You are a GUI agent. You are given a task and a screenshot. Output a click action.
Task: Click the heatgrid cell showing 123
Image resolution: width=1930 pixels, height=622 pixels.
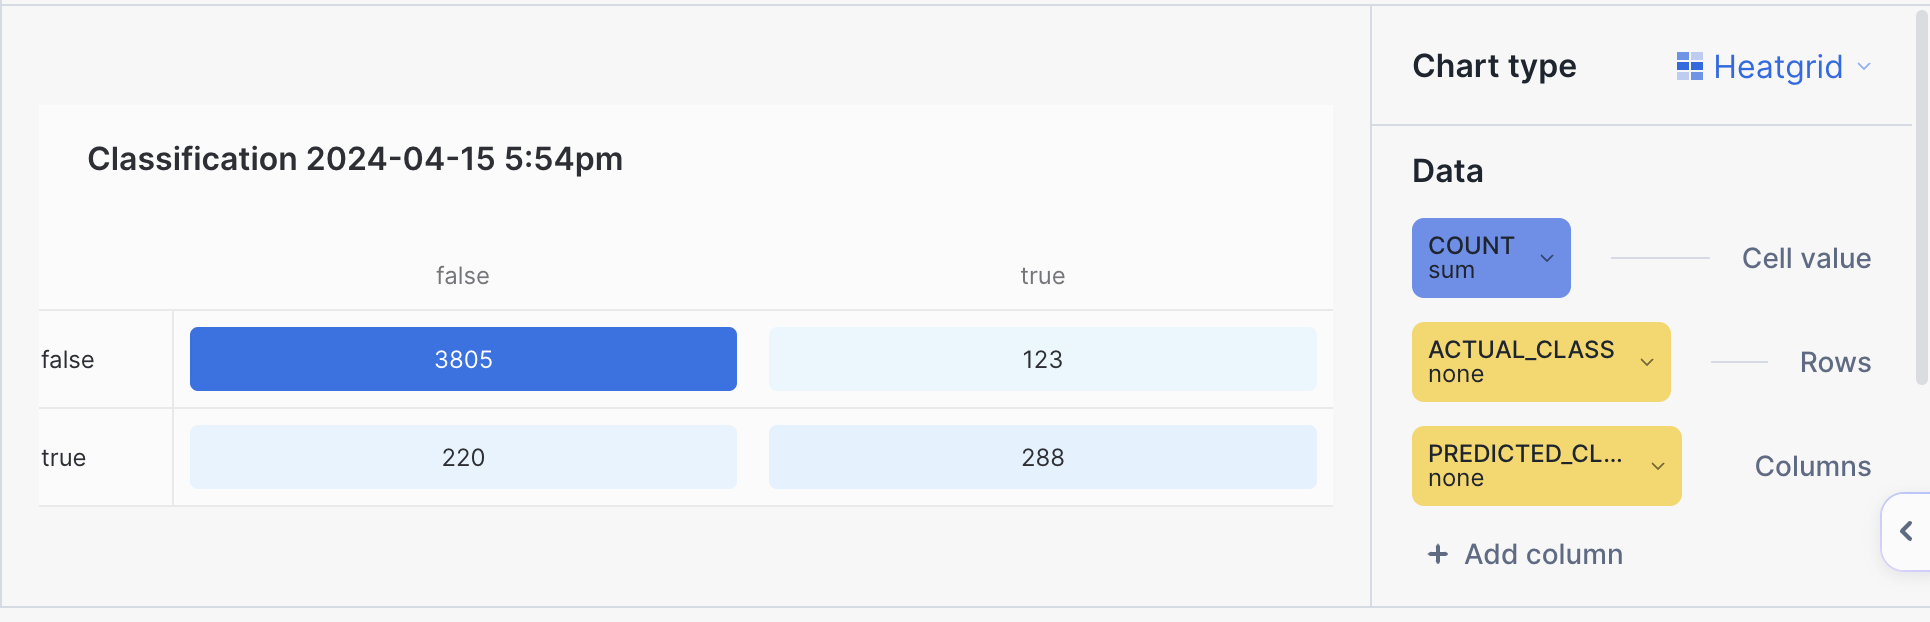click(x=1042, y=359)
